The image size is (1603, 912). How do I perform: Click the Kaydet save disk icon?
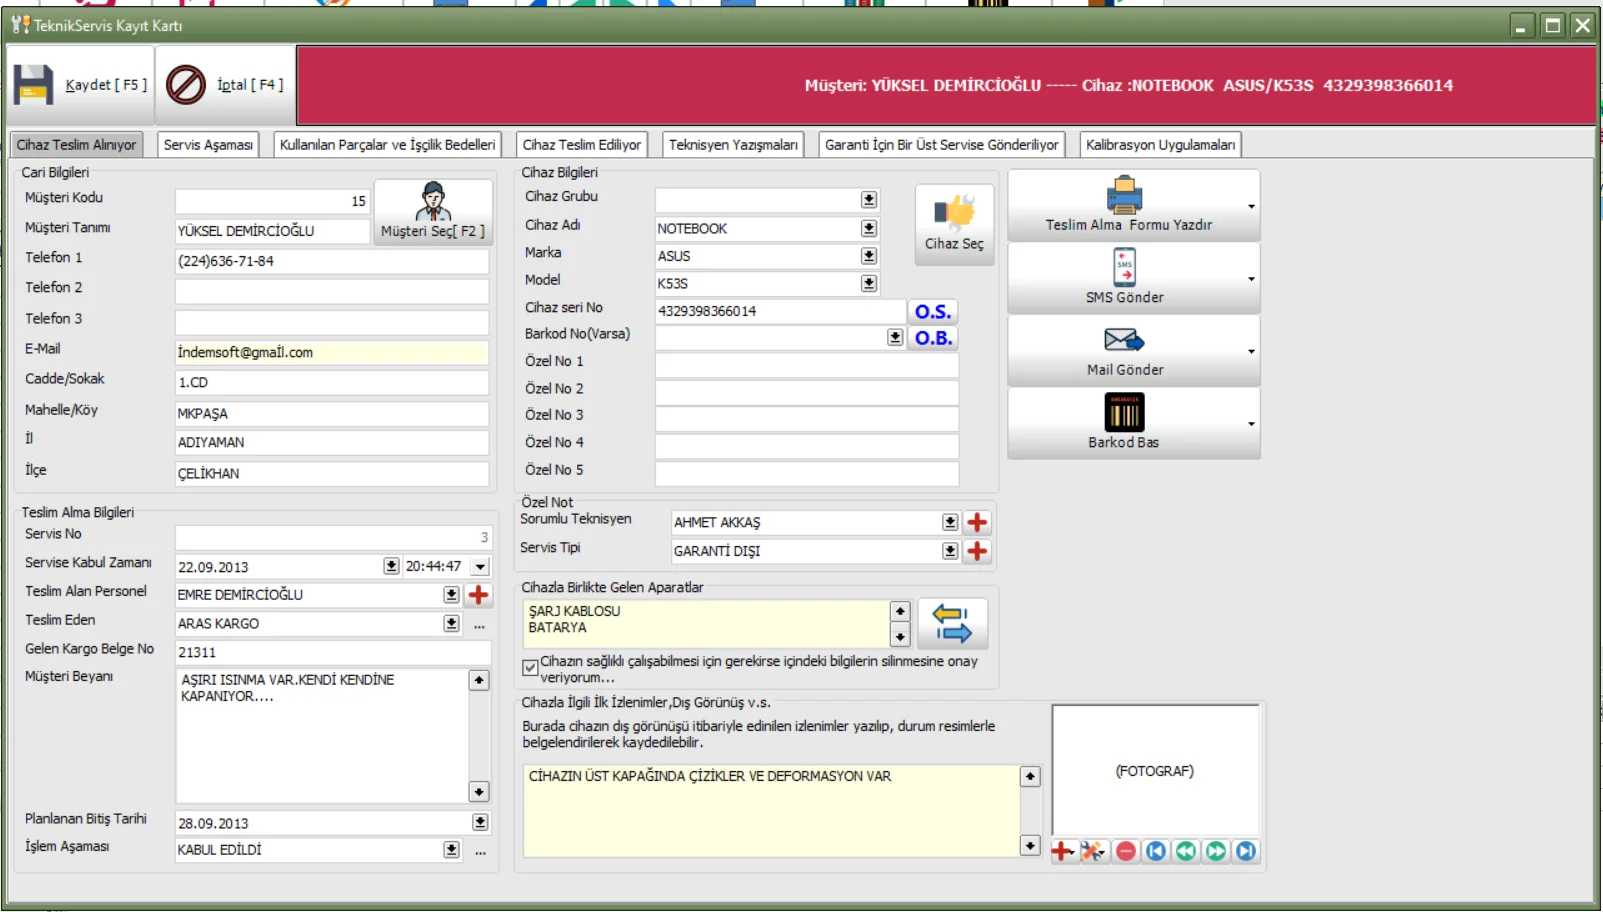[33, 85]
